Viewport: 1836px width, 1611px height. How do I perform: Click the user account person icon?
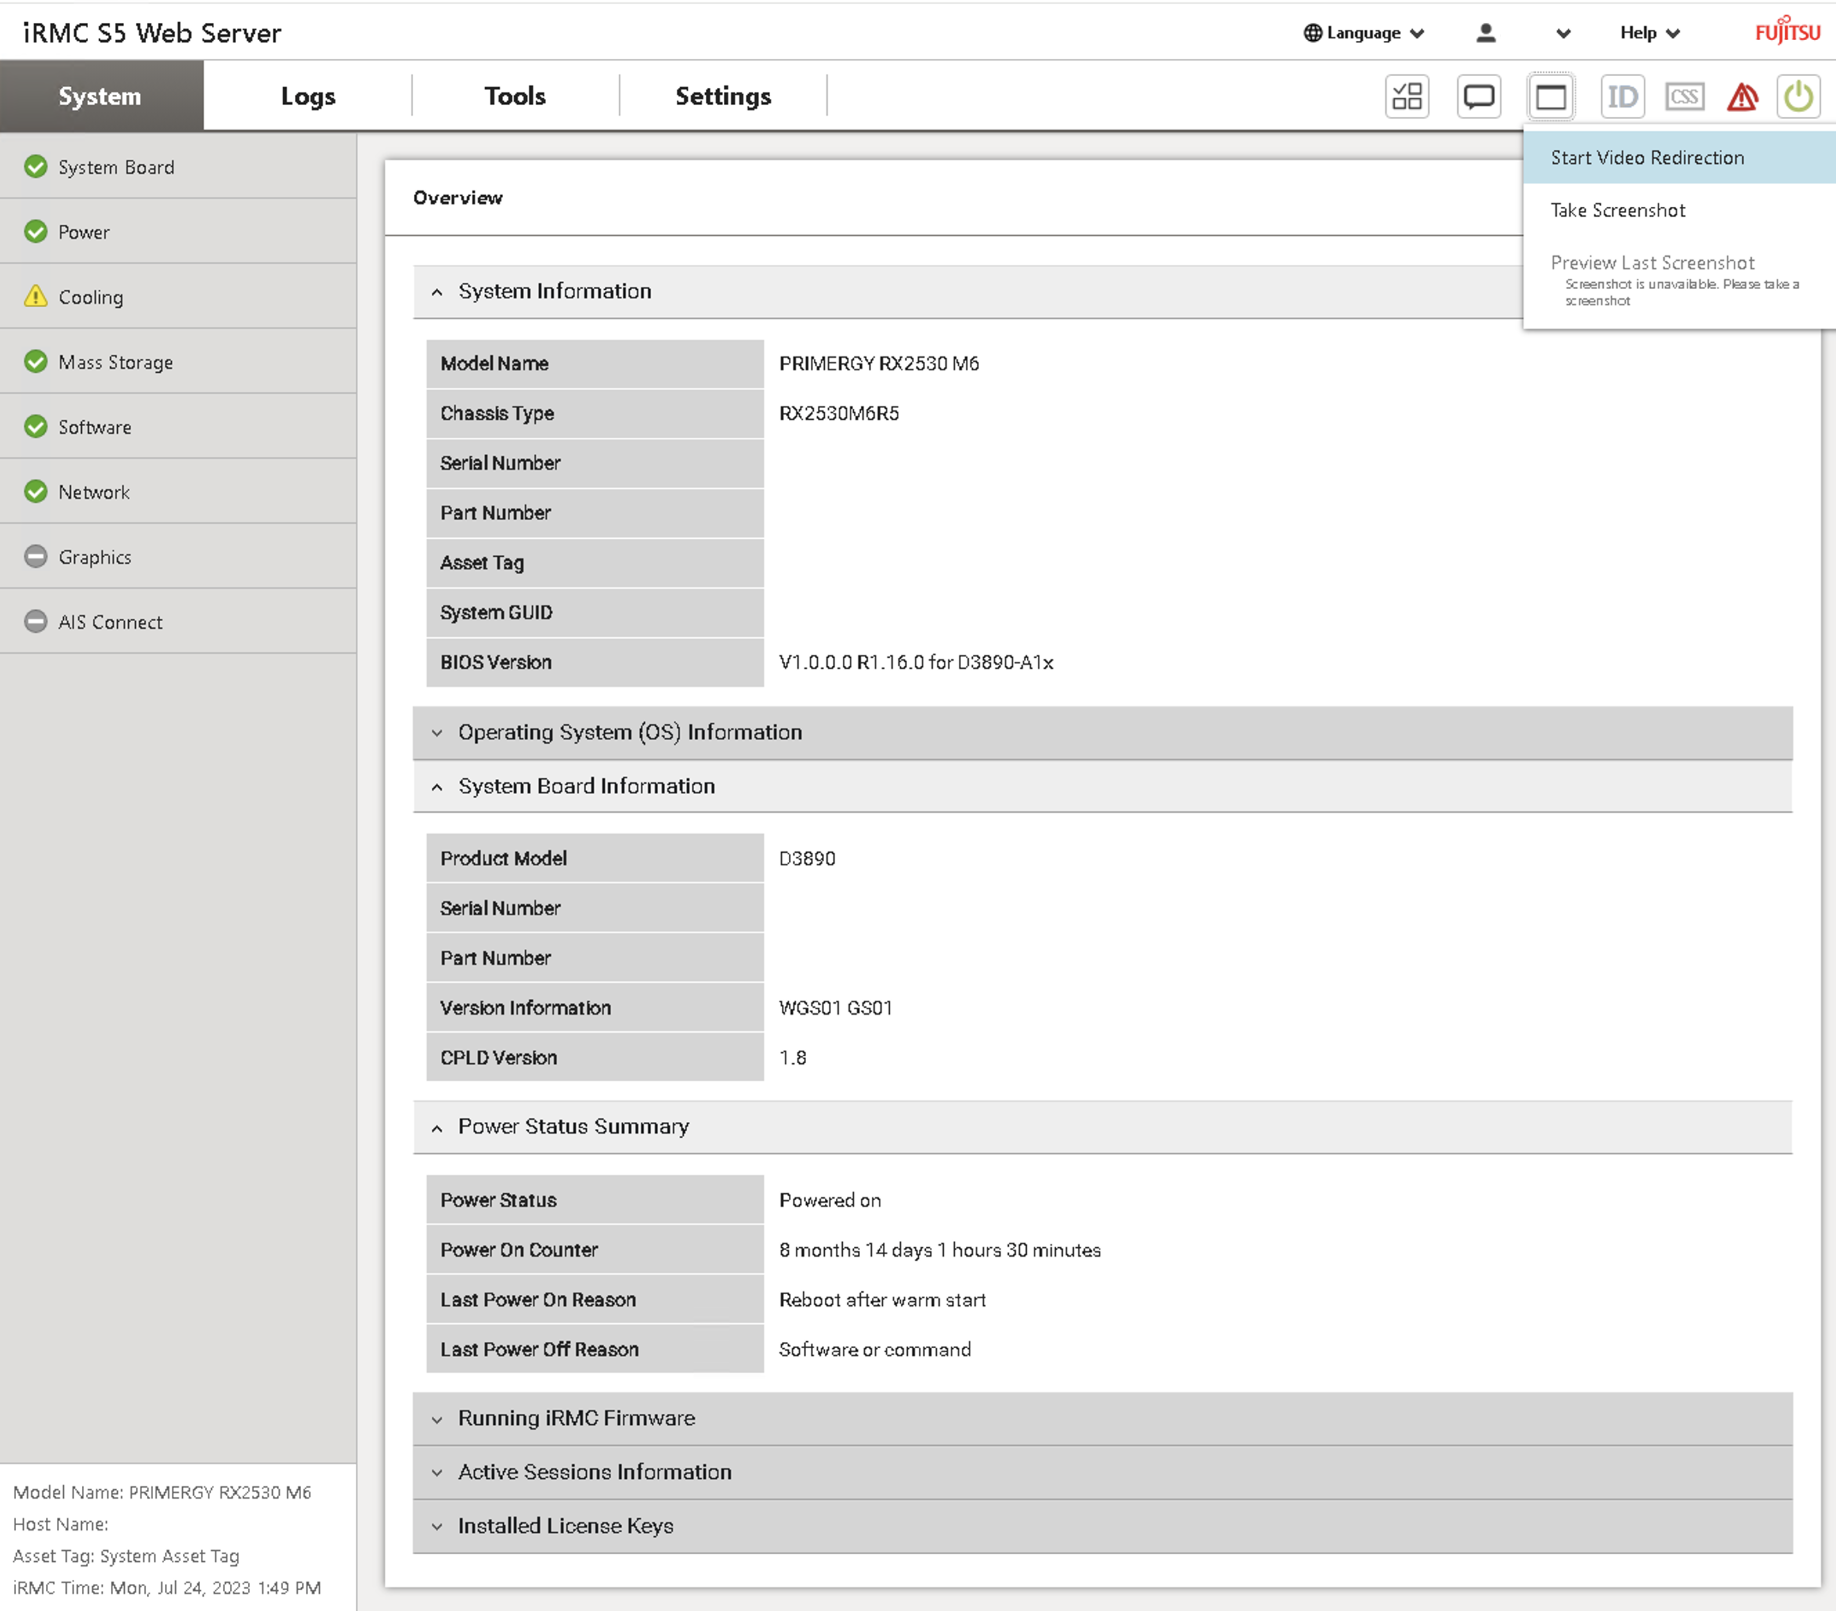point(1486,33)
